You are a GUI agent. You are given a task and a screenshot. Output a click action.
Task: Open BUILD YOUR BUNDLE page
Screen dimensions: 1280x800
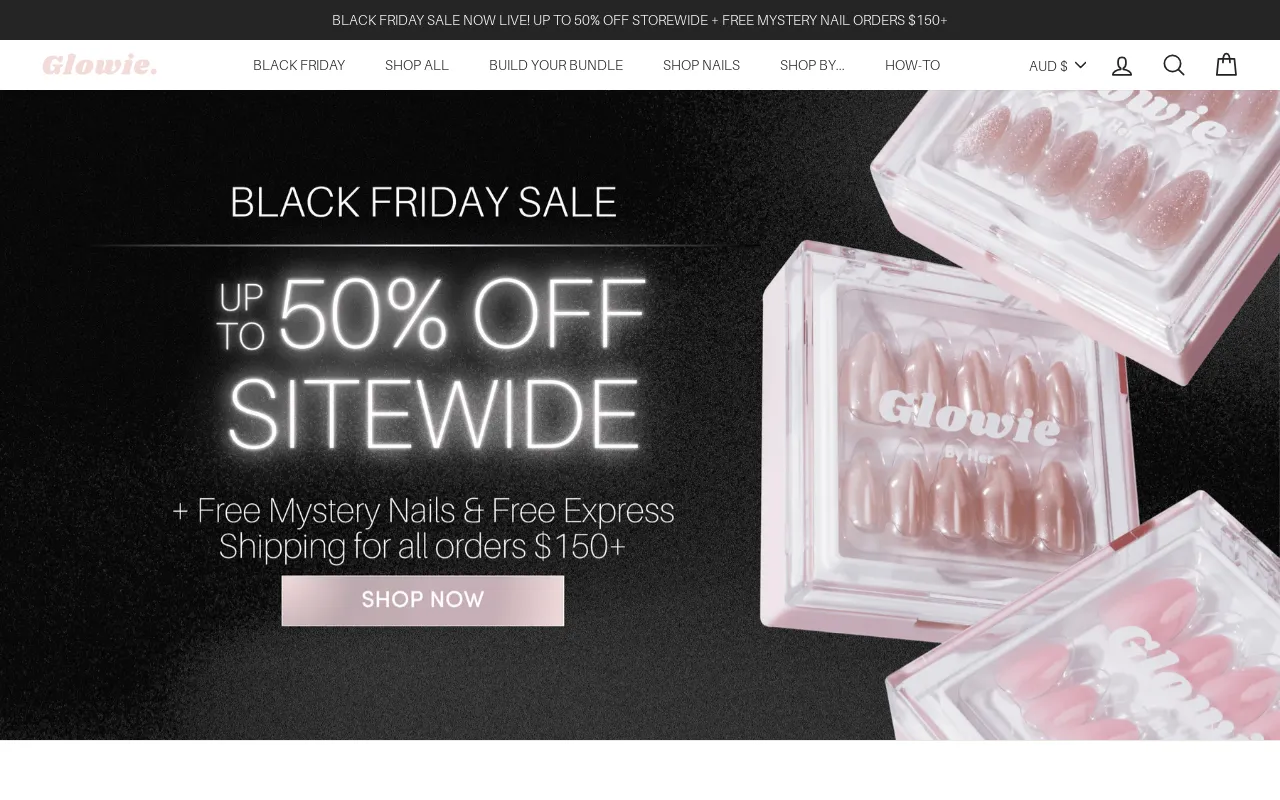tap(556, 65)
